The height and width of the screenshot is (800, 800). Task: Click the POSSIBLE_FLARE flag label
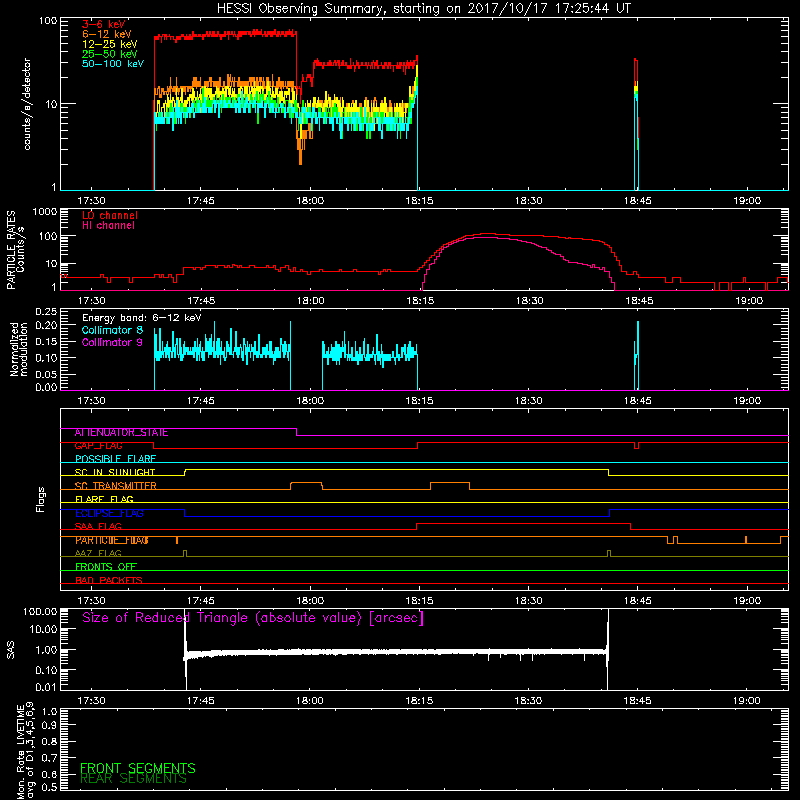pyautogui.click(x=115, y=459)
